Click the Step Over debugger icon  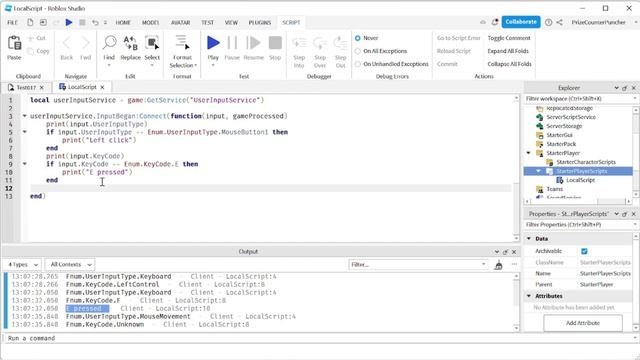tap(320, 43)
